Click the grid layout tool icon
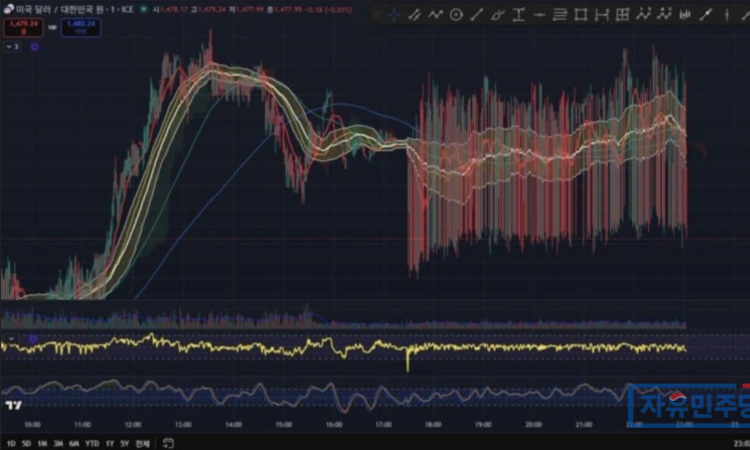750x450 pixels. [x=623, y=14]
